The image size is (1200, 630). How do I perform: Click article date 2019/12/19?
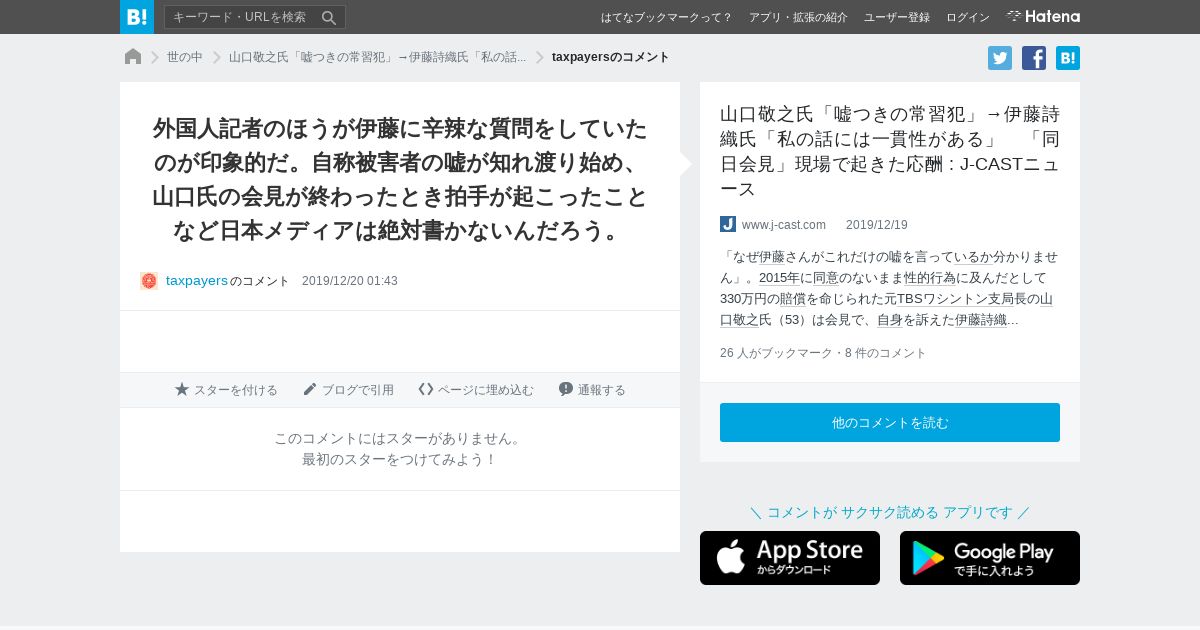tap(877, 225)
